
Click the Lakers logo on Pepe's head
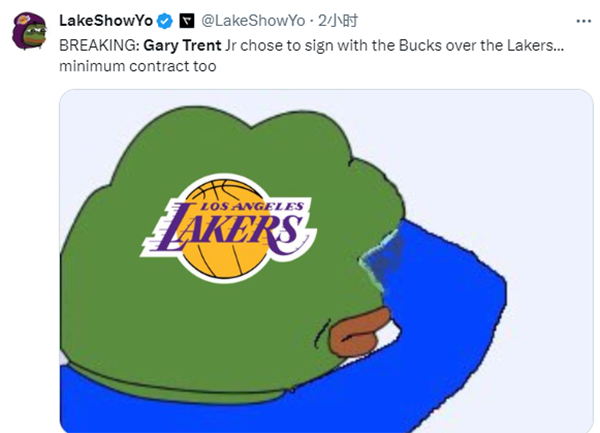point(228,228)
